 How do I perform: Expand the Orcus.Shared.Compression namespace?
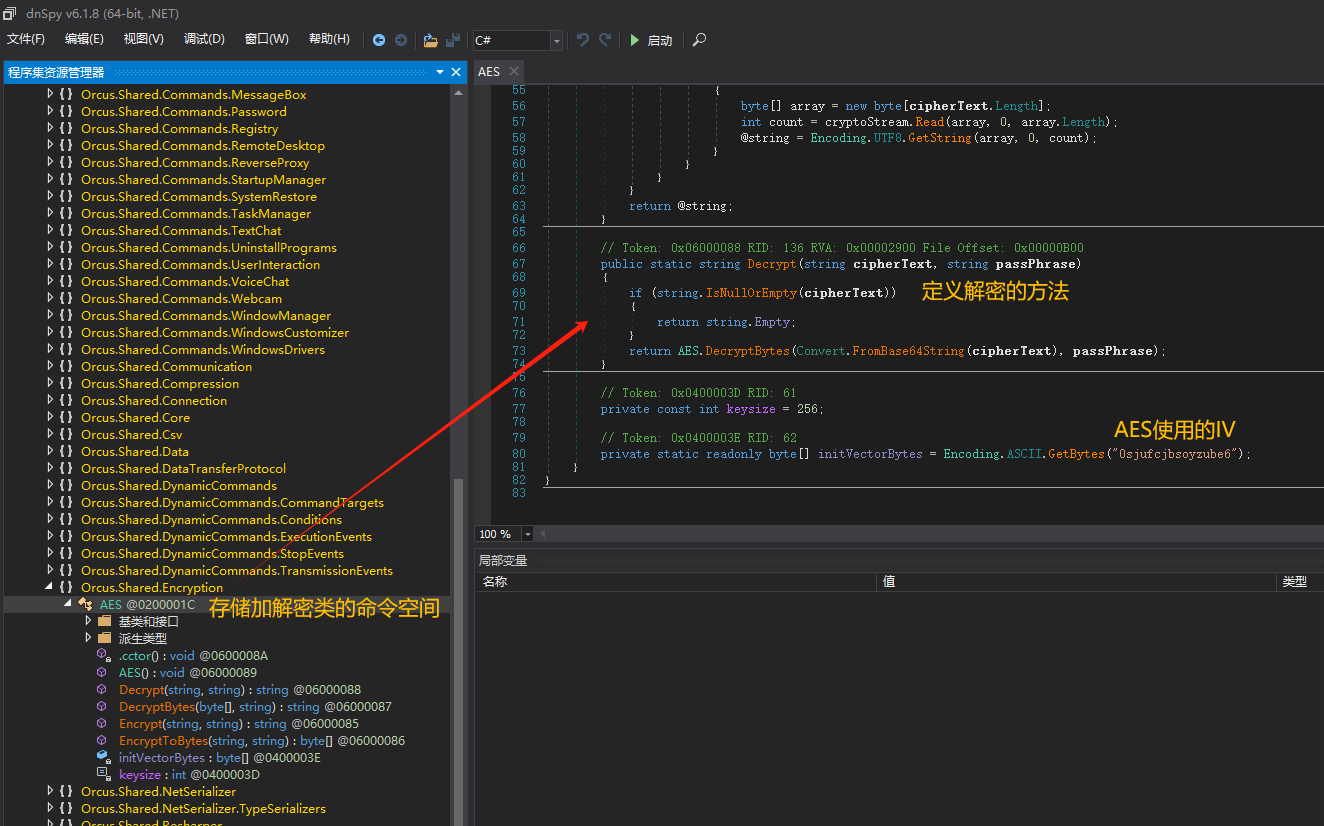(x=50, y=383)
